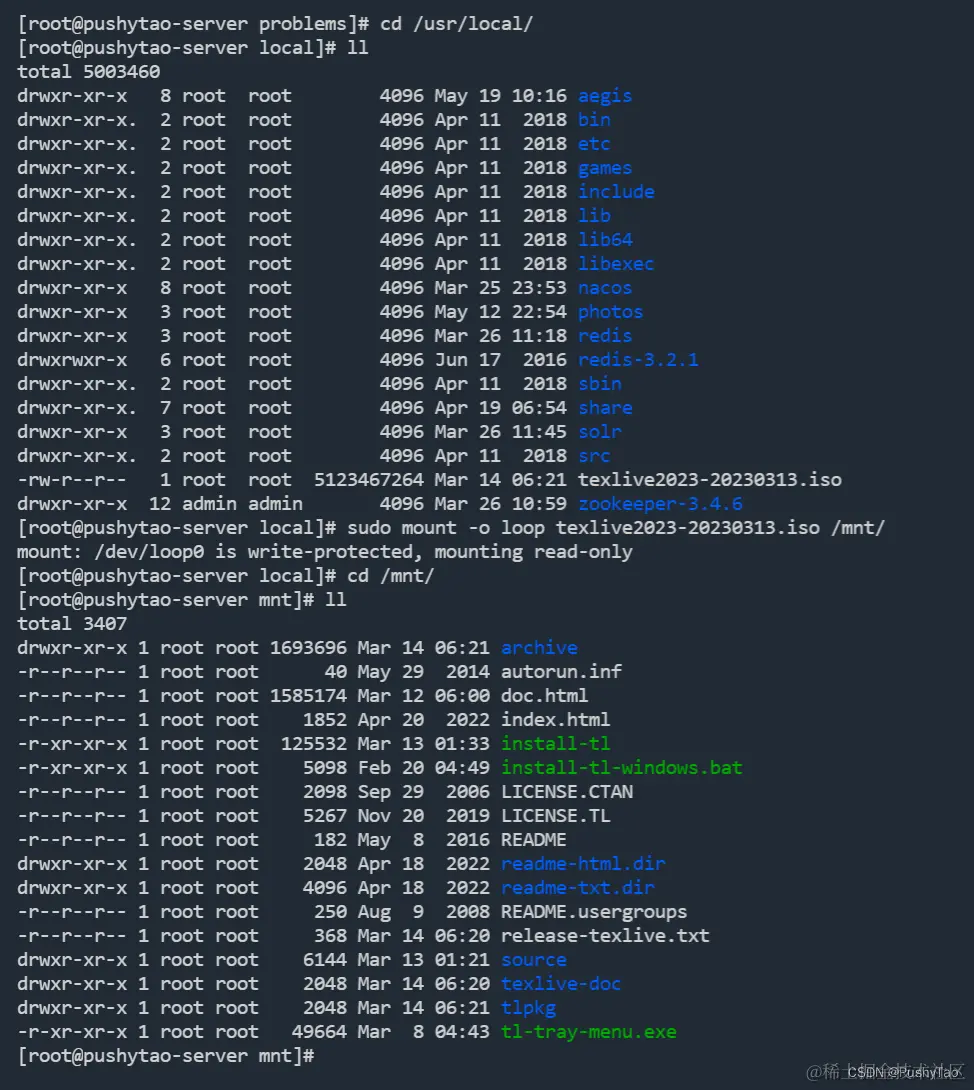Viewport: 974px width, 1090px height.
Task: Click the archive directory in /mnt listing
Action: tap(539, 648)
